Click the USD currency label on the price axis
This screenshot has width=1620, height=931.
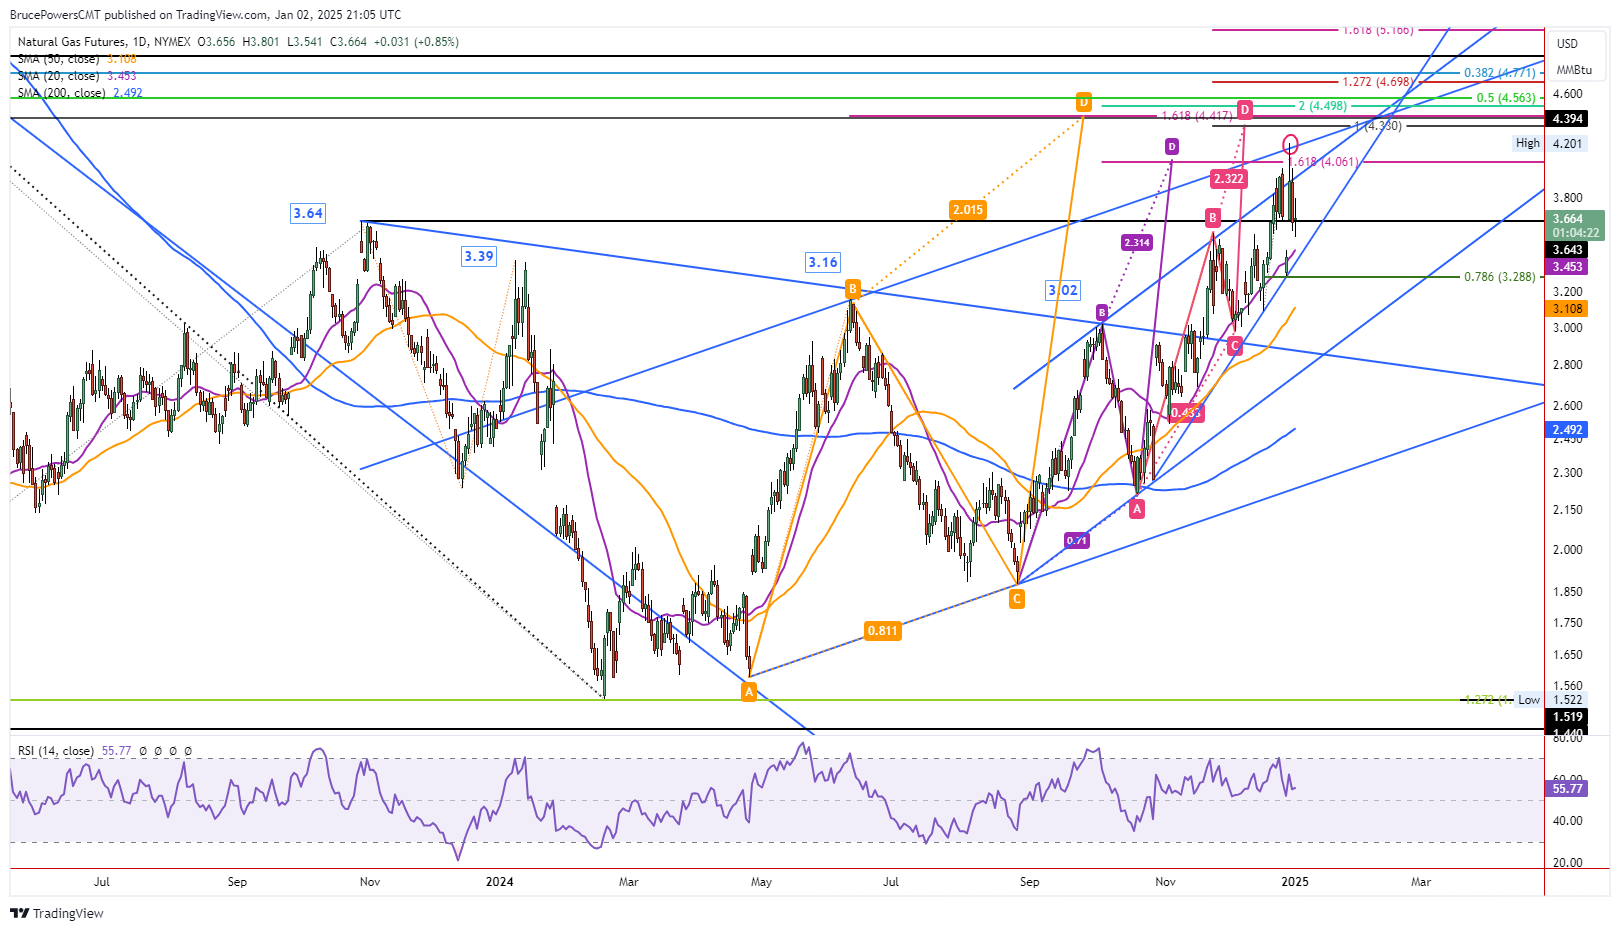1567,43
